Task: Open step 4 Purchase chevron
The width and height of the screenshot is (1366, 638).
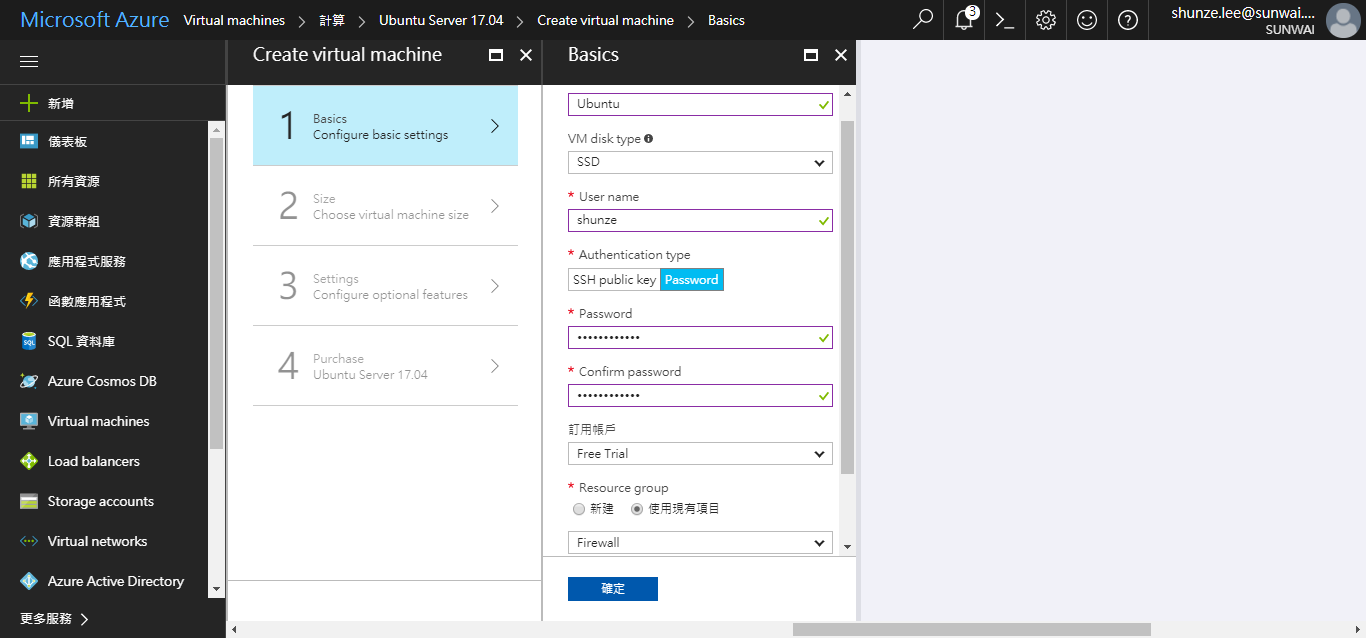Action: [x=495, y=366]
